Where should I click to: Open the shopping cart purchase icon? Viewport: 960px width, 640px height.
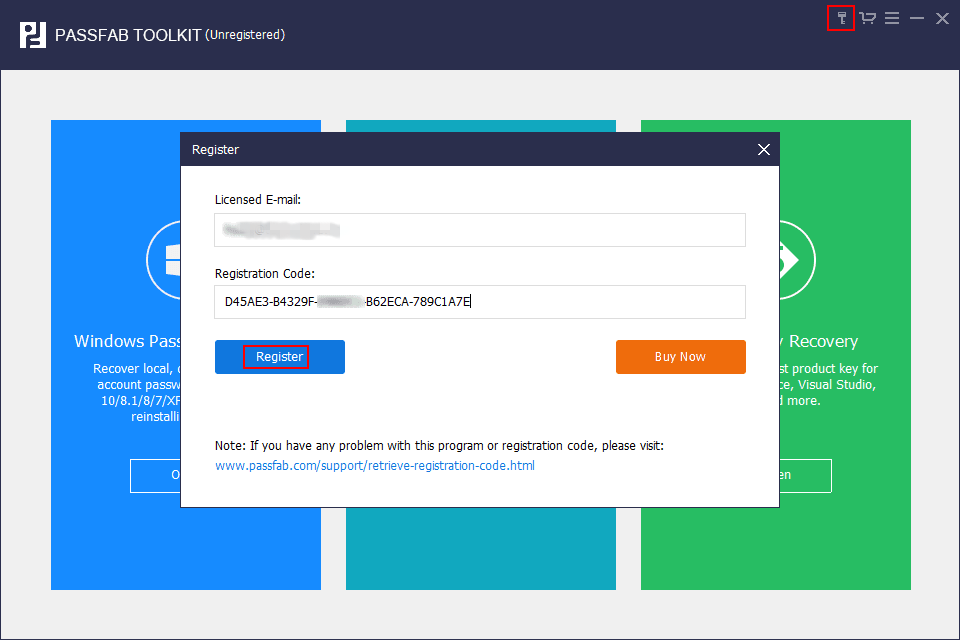(x=867, y=18)
